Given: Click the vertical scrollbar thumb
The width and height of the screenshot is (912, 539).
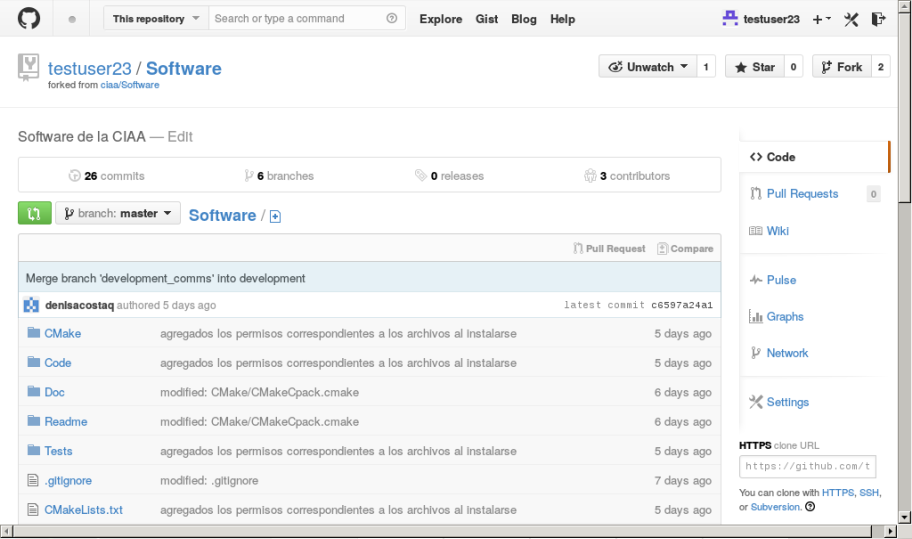Looking at the screenshot, I should pos(904,106).
